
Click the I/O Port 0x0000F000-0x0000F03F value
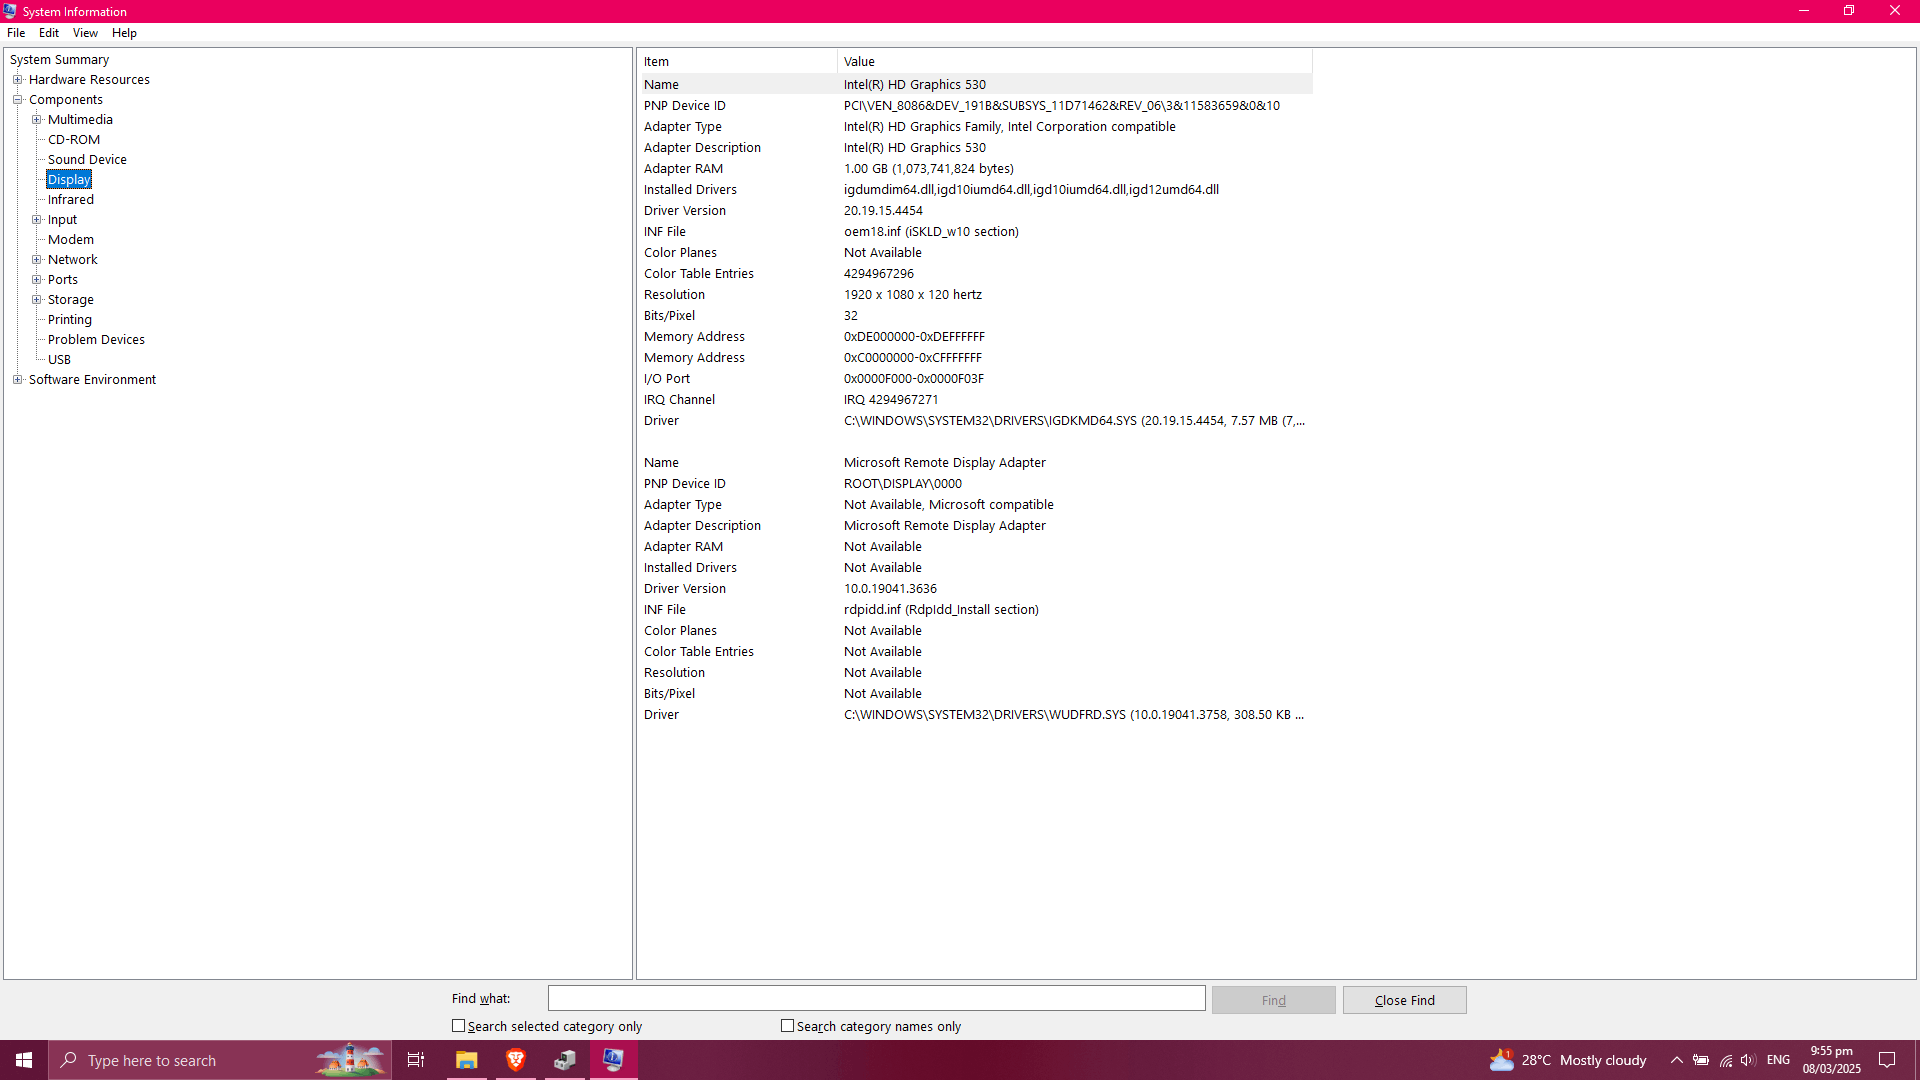point(913,379)
